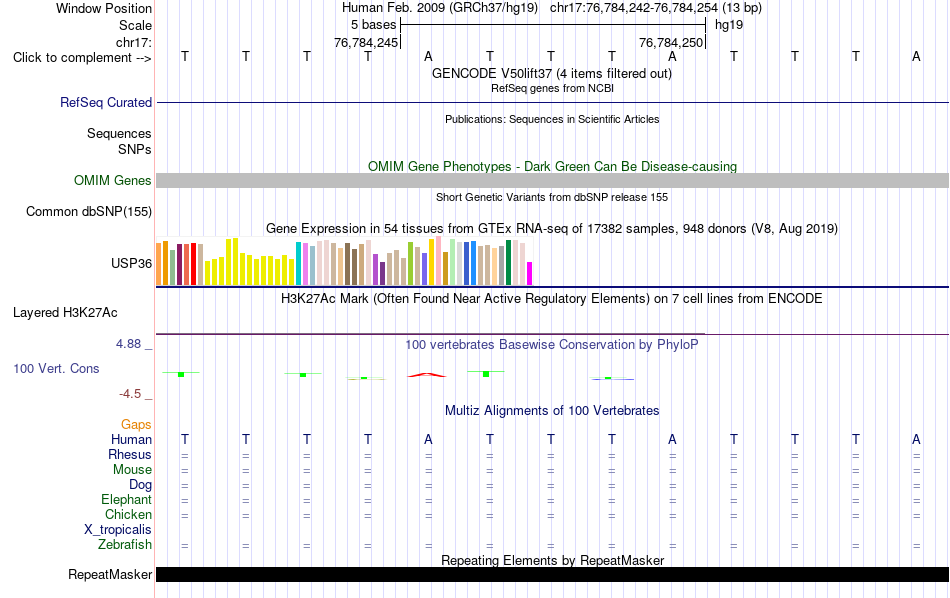
Task: Click the 'Click to complement -->' label
Action: (x=82, y=58)
